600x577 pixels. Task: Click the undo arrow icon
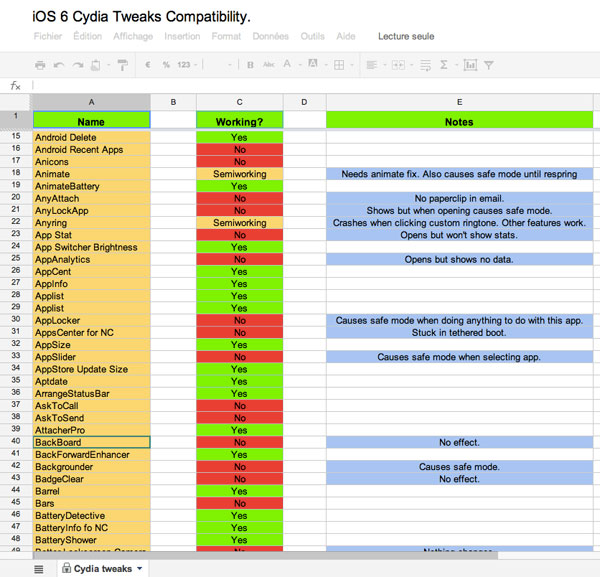click(59, 65)
